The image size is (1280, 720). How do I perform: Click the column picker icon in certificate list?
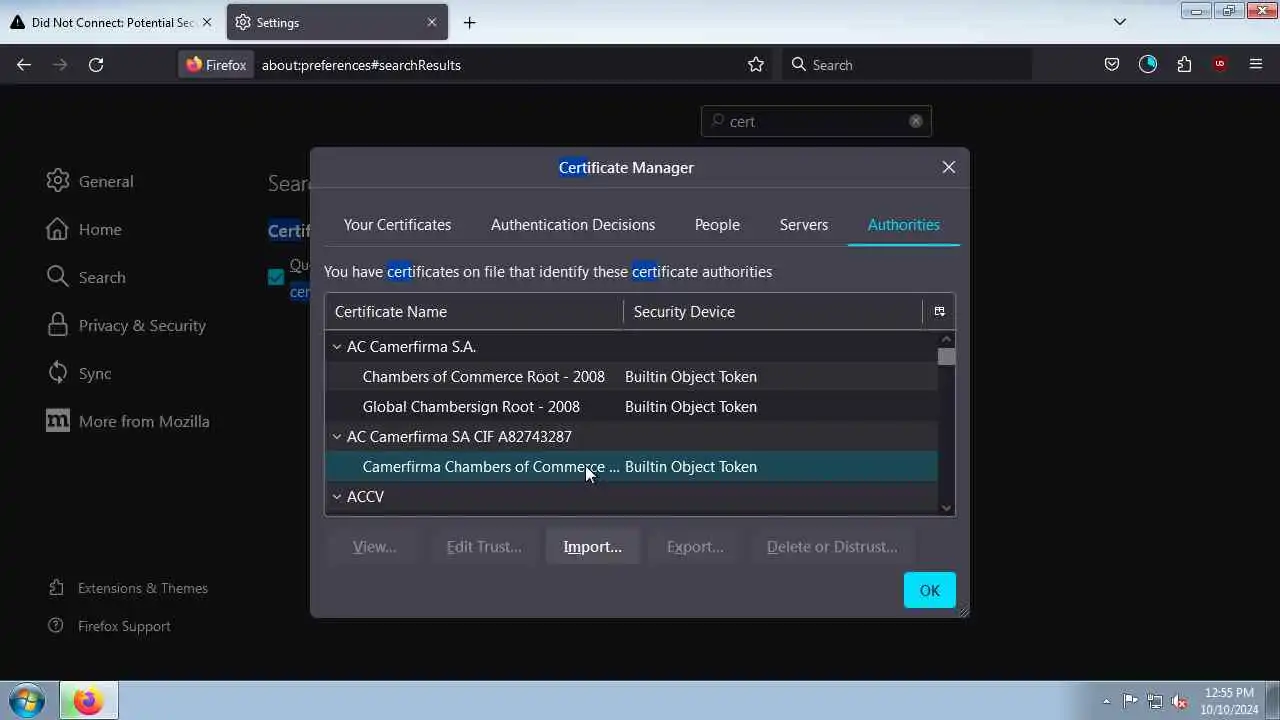(x=939, y=312)
